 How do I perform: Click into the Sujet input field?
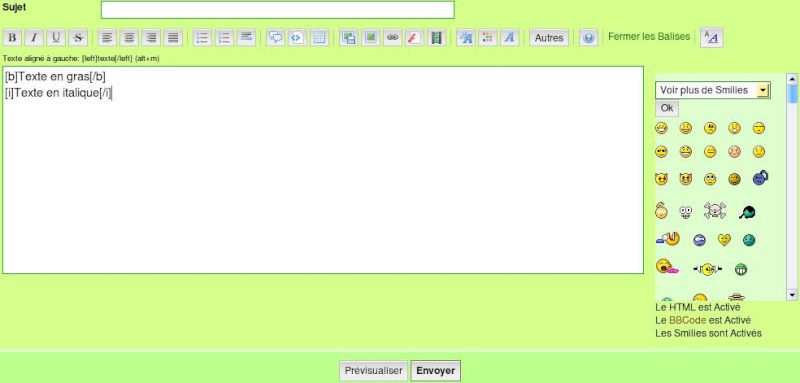[278, 10]
